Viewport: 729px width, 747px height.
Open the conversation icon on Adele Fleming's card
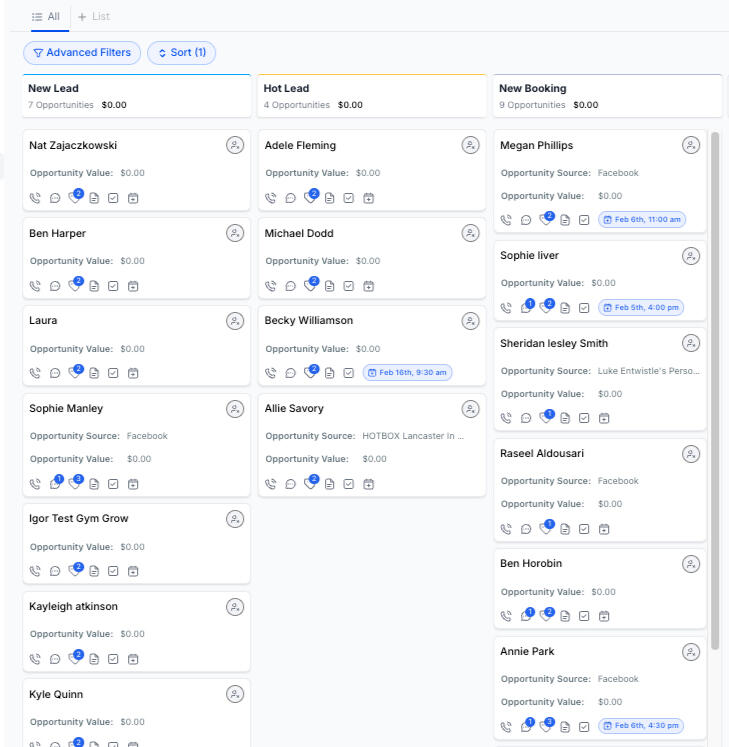coord(290,198)
